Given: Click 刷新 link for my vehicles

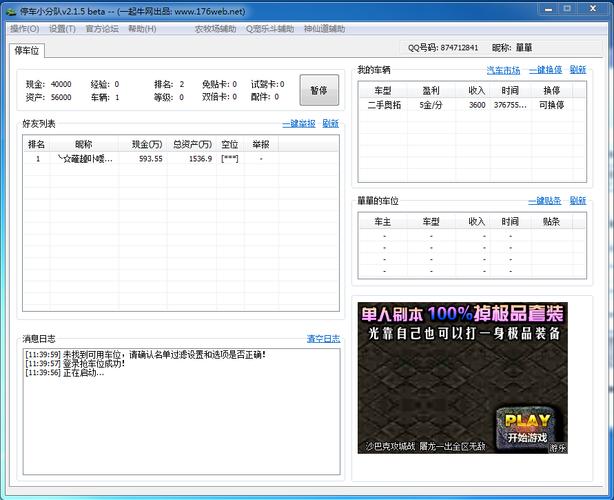Looking at the screenshot, I should click(578, 70).
